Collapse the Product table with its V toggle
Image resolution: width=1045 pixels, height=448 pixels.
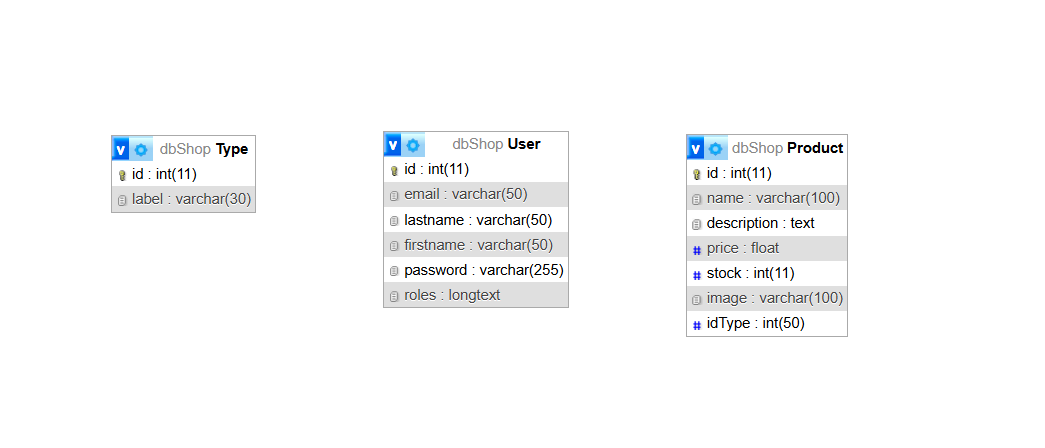tap(696, 149)
